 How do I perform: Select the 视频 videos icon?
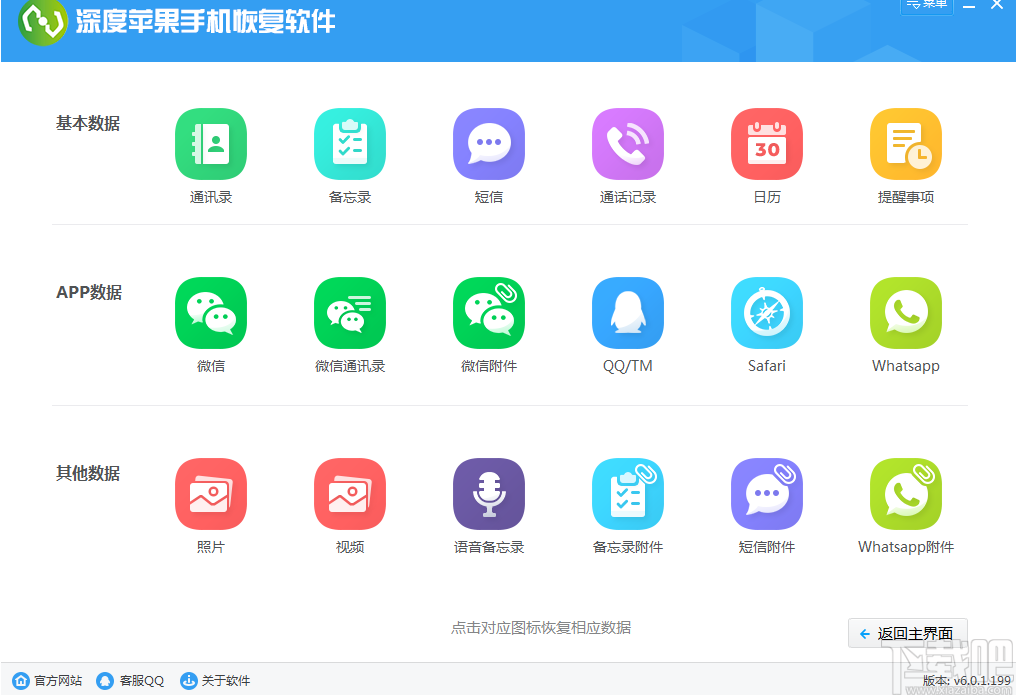pyautogui.click(x=350, y=494)
